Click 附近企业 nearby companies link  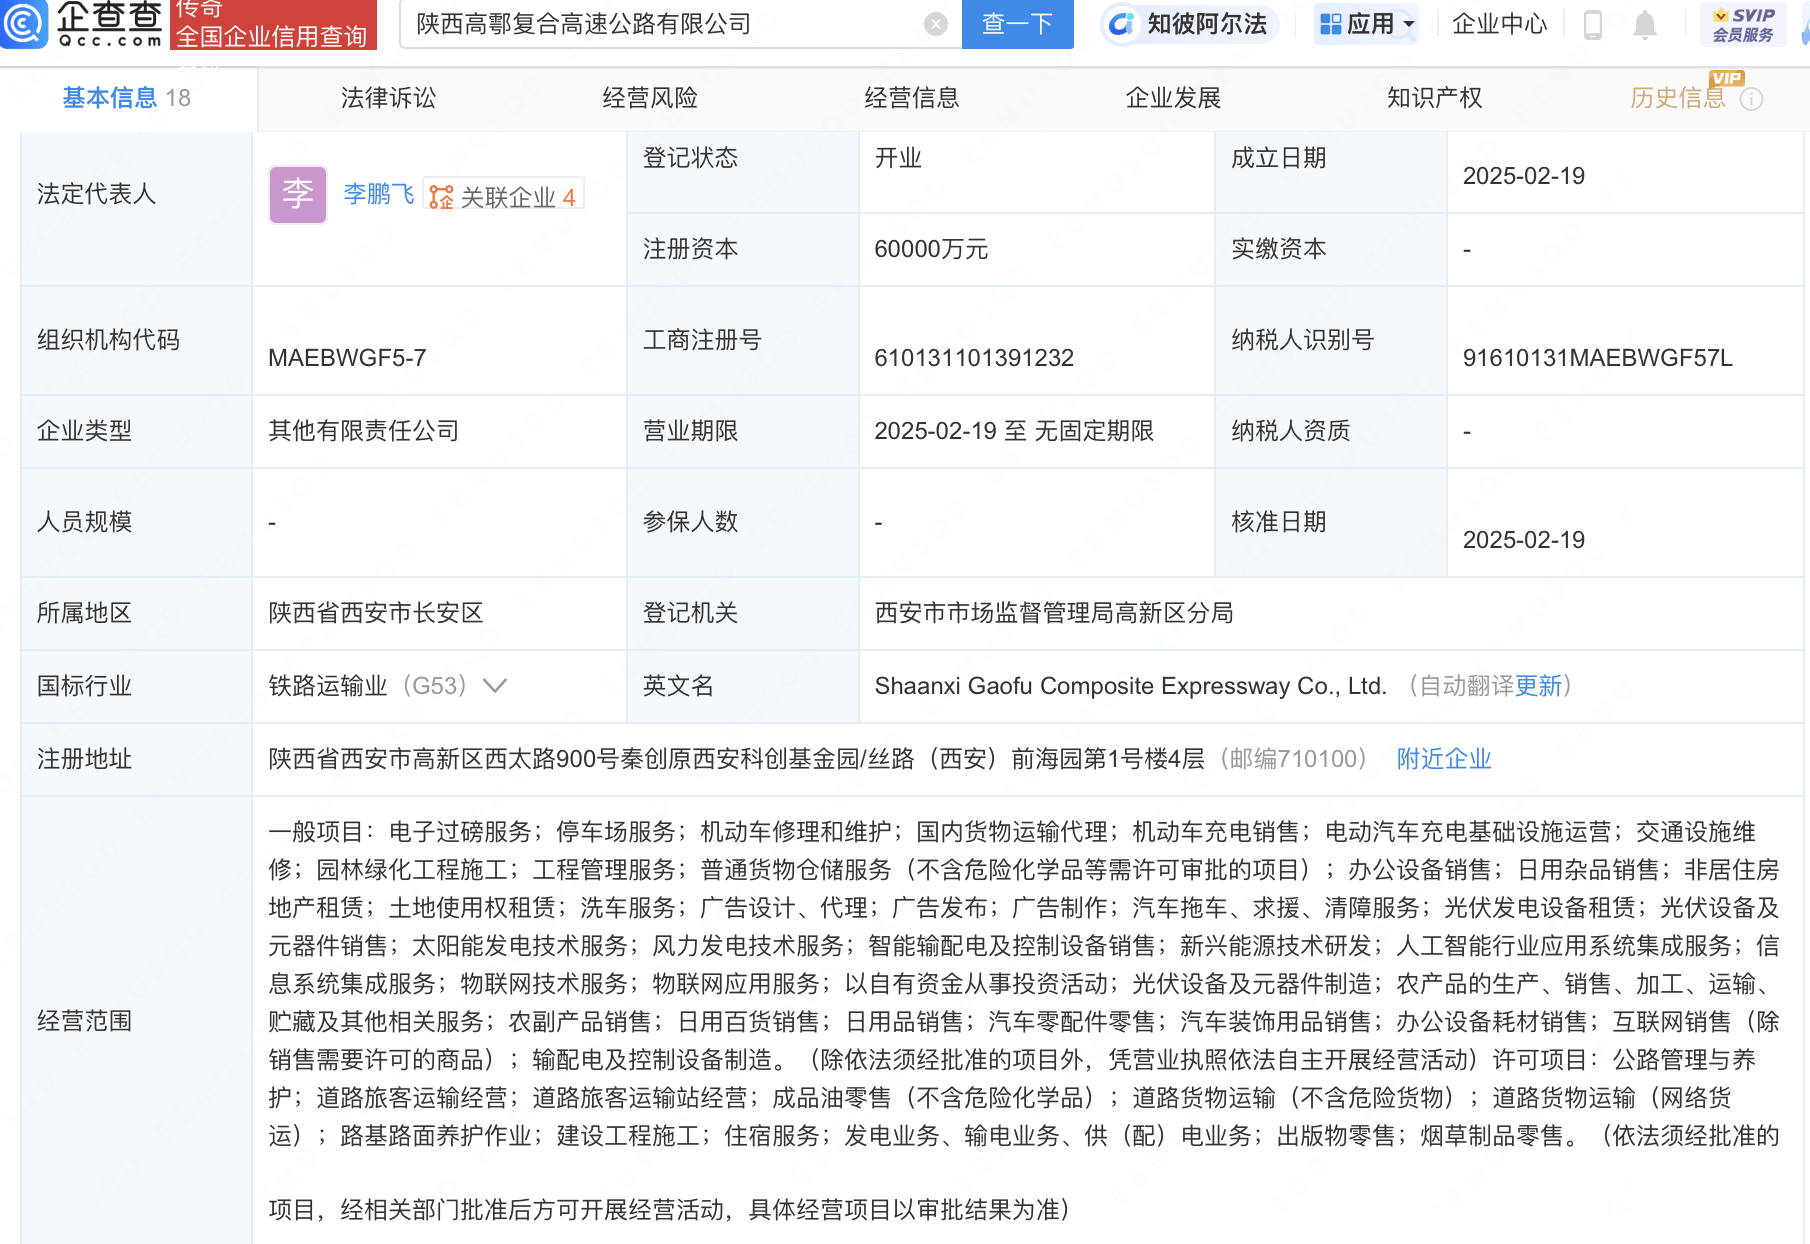pos(1443,759)
